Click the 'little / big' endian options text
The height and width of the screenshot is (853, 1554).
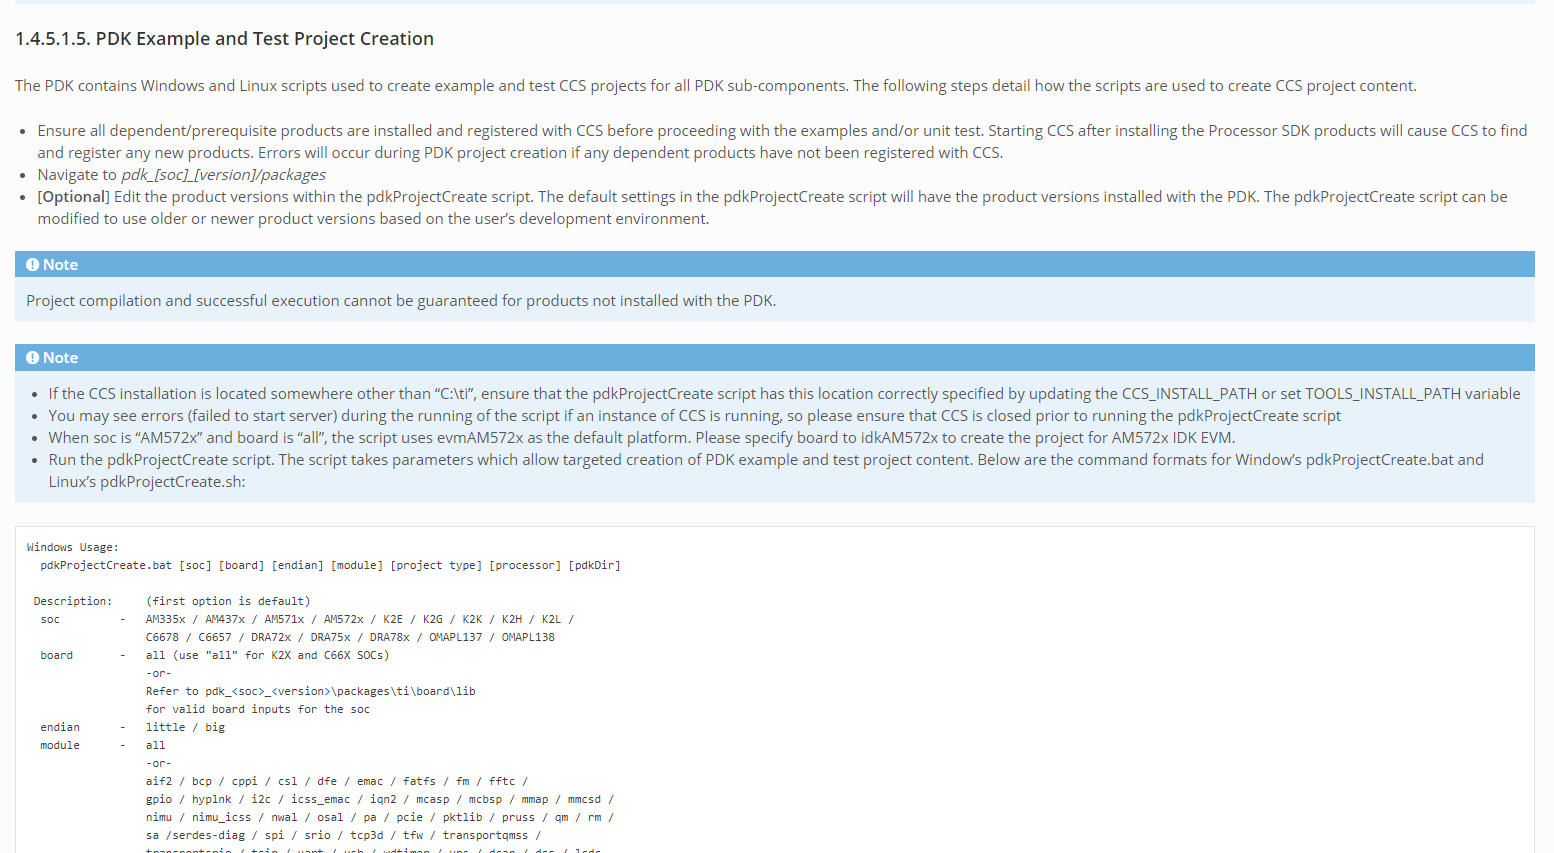point(185,728)
